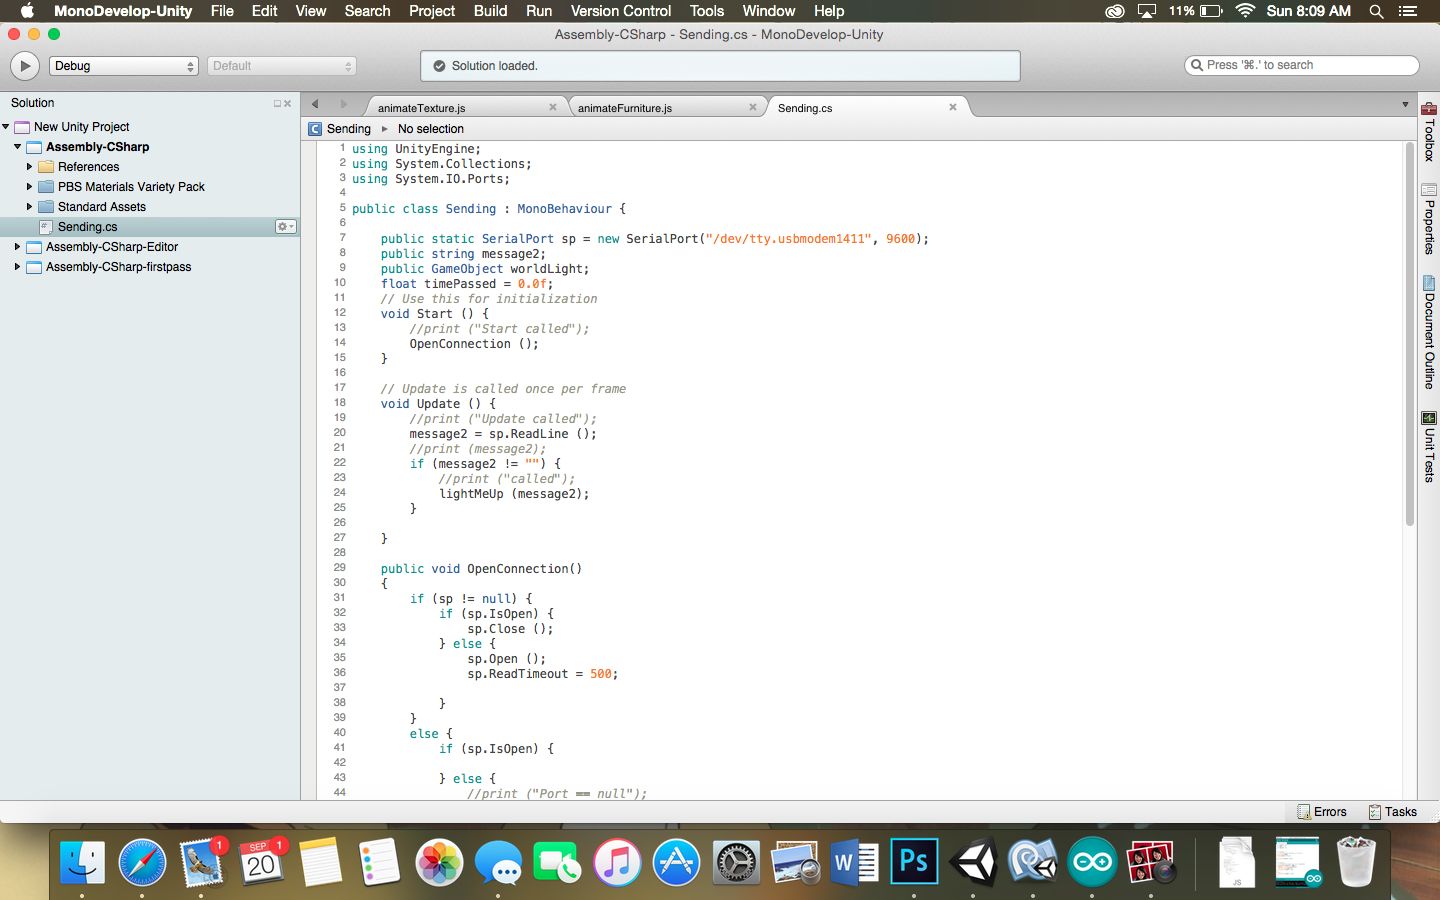The height and width of the screenshot is (900, 1440).
Task: Open the Tools menu
Action: coord(706,11)
